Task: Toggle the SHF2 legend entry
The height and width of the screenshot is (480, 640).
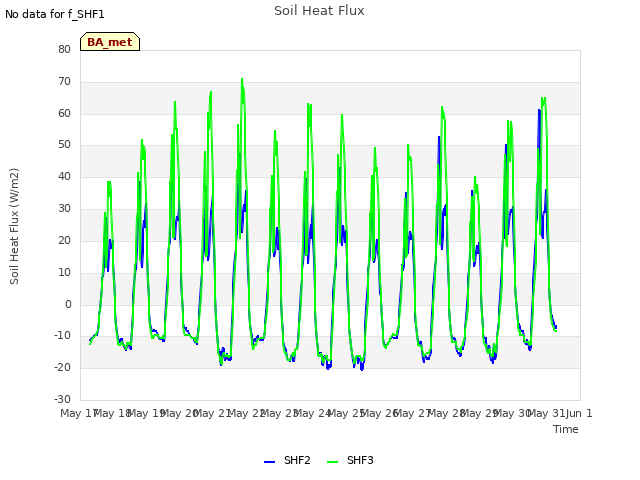Action: click(x=287, y=460)
